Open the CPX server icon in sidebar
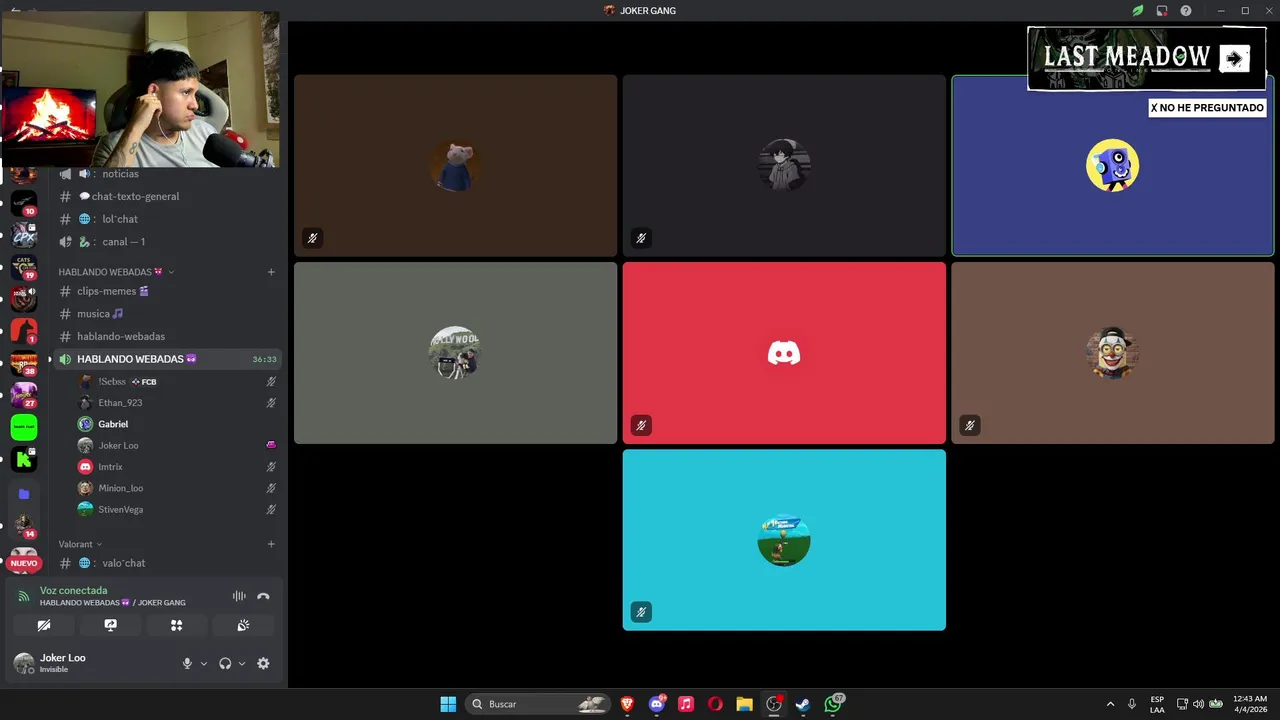 point(24,235)
